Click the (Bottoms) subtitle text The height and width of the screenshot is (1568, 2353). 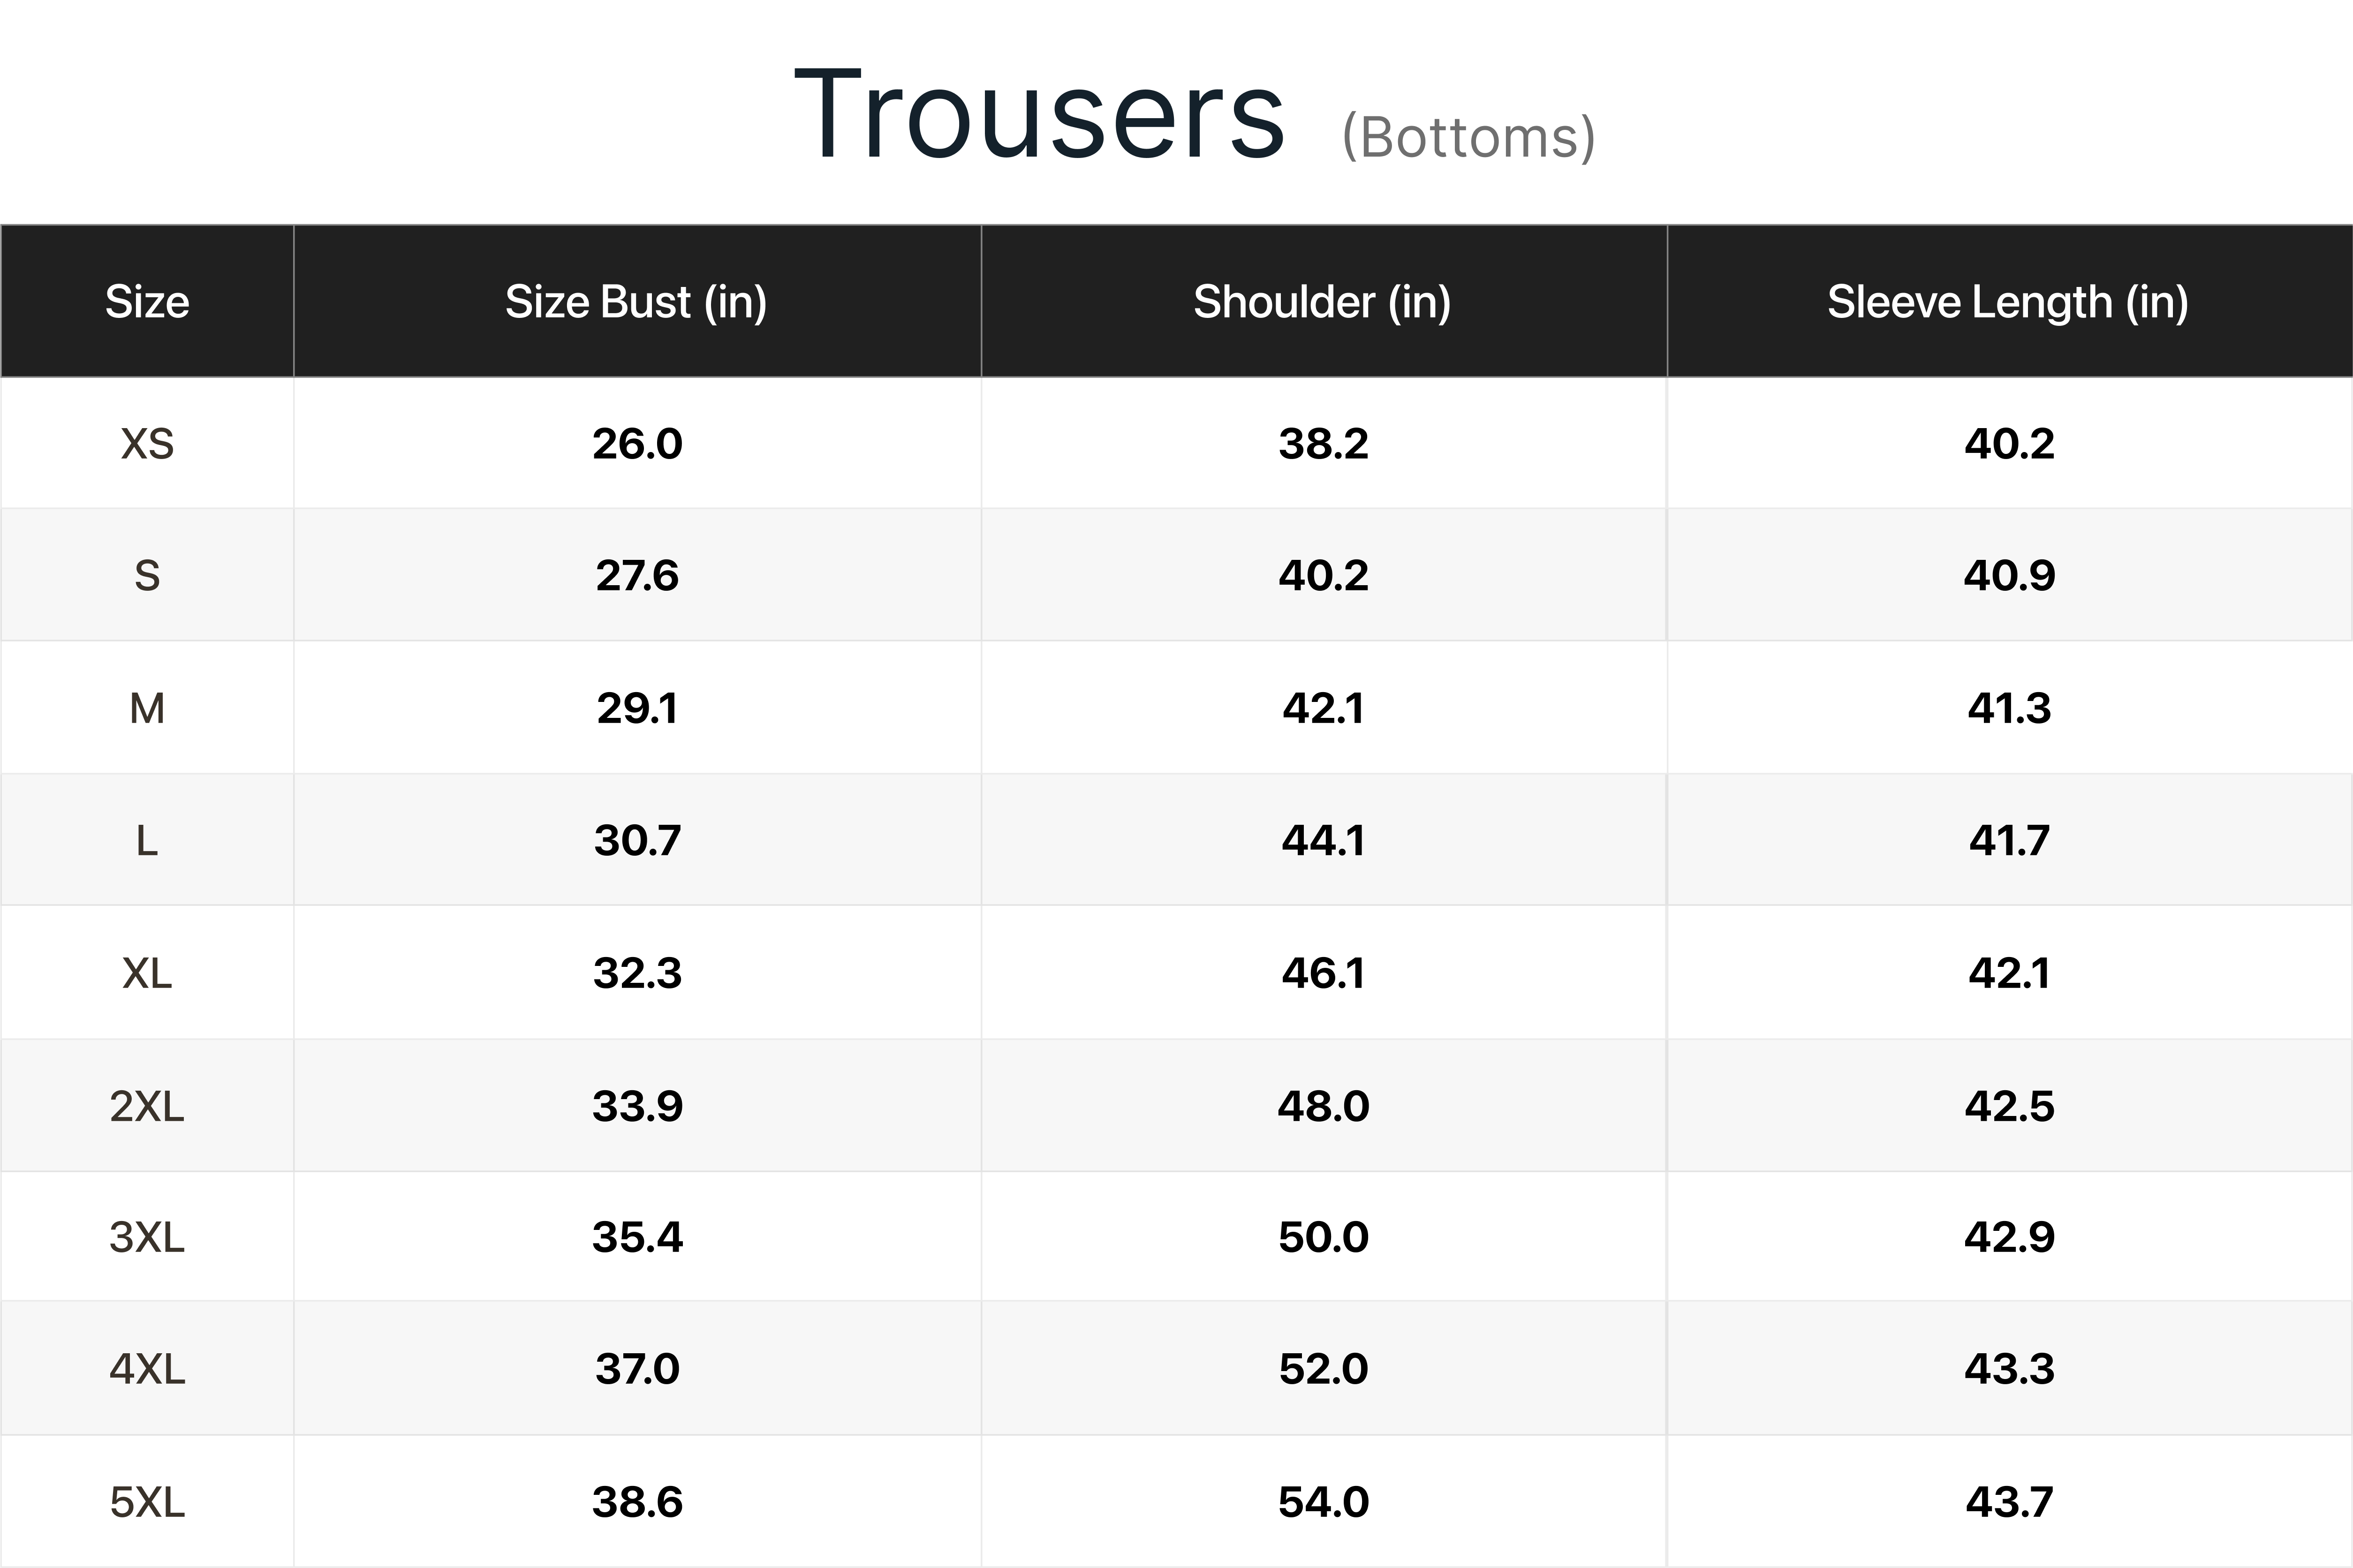[1468, 137]
